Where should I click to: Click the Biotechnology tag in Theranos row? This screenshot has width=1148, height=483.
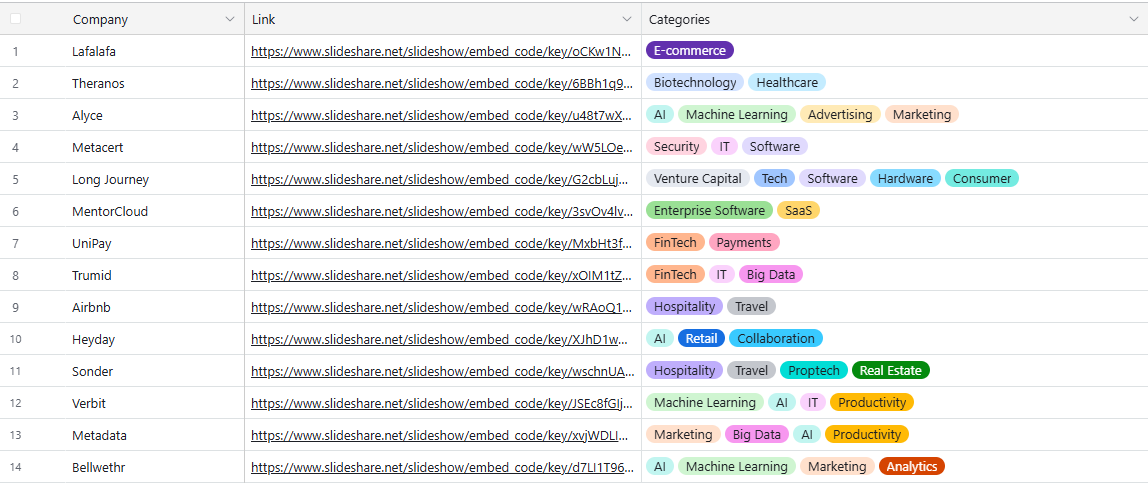(695, 83)
